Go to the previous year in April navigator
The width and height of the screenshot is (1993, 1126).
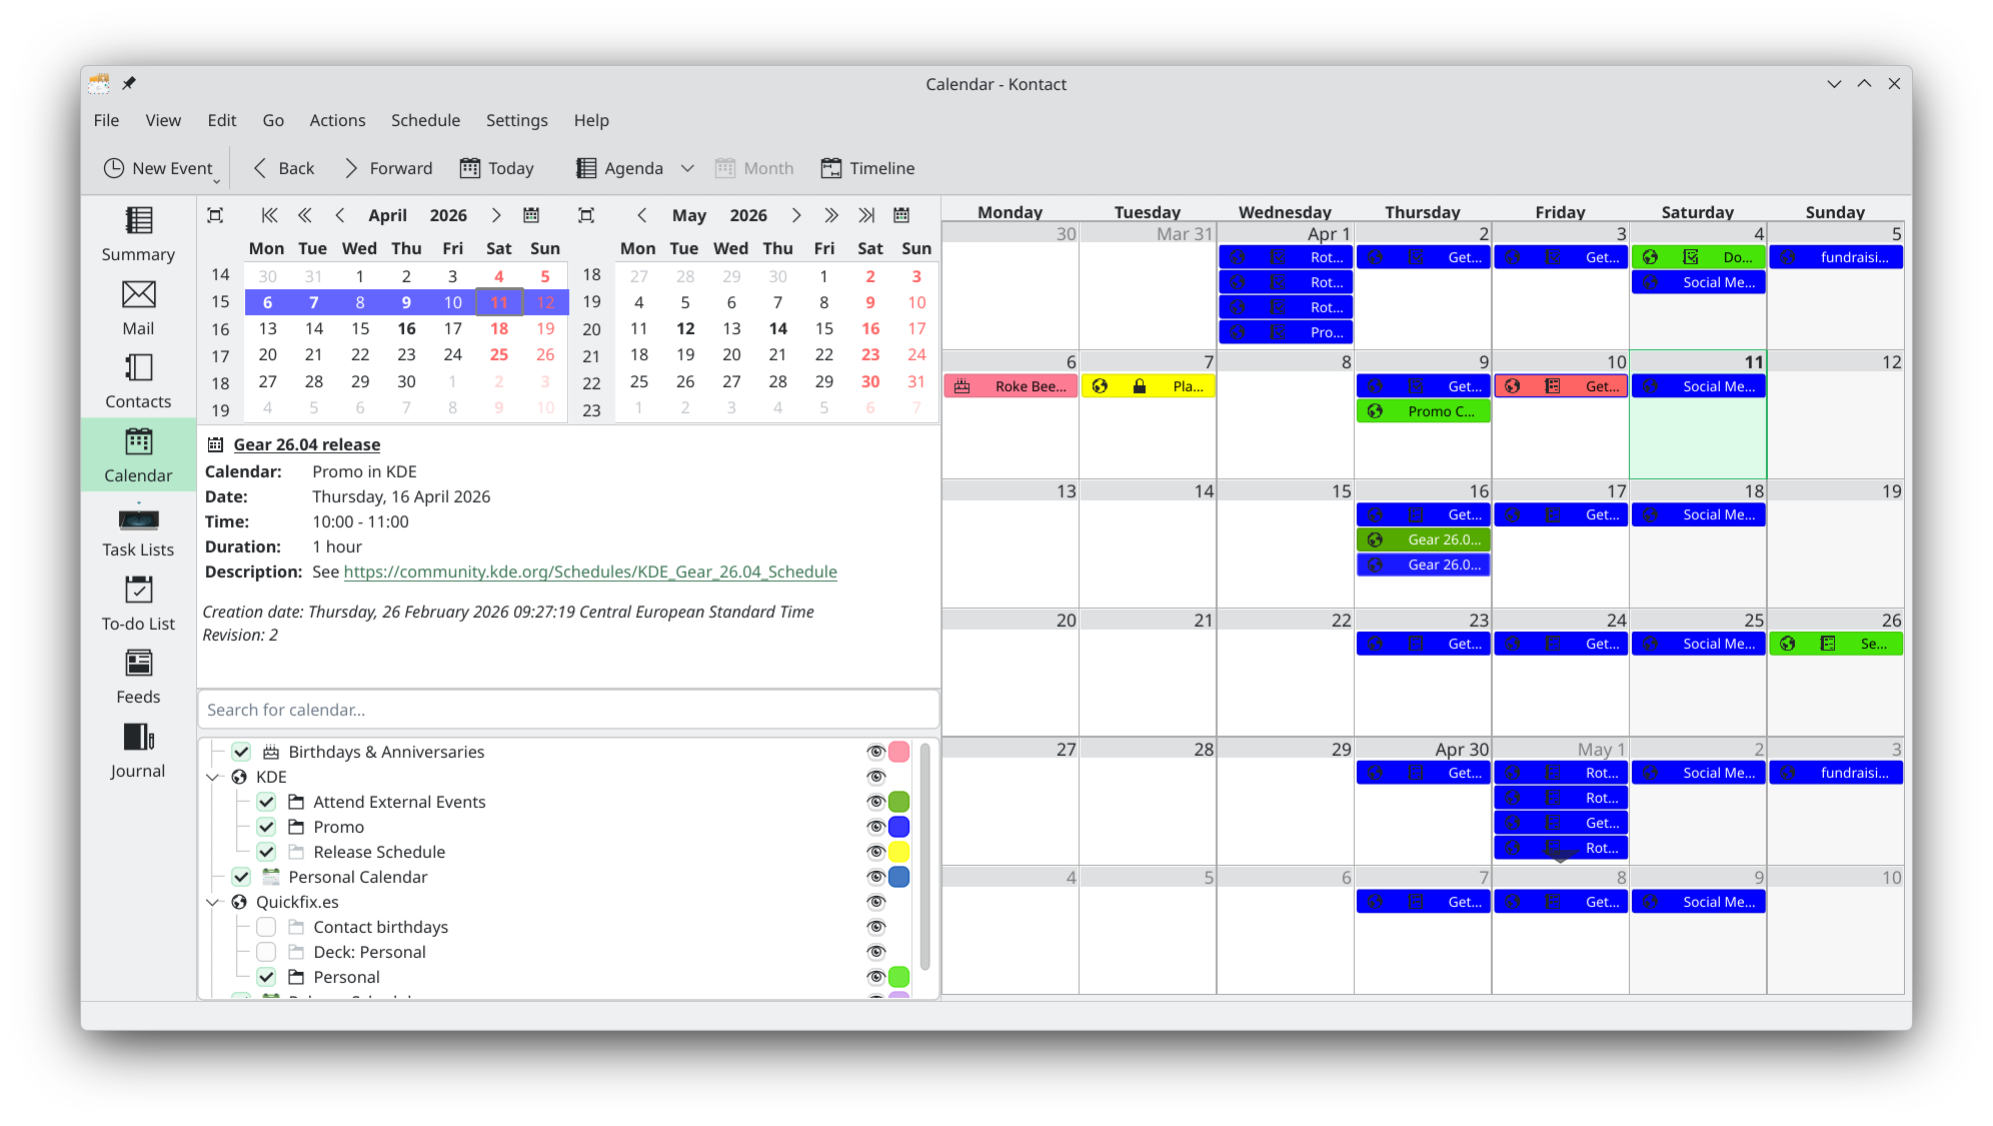pyautogui.click(x=269, y=215)
